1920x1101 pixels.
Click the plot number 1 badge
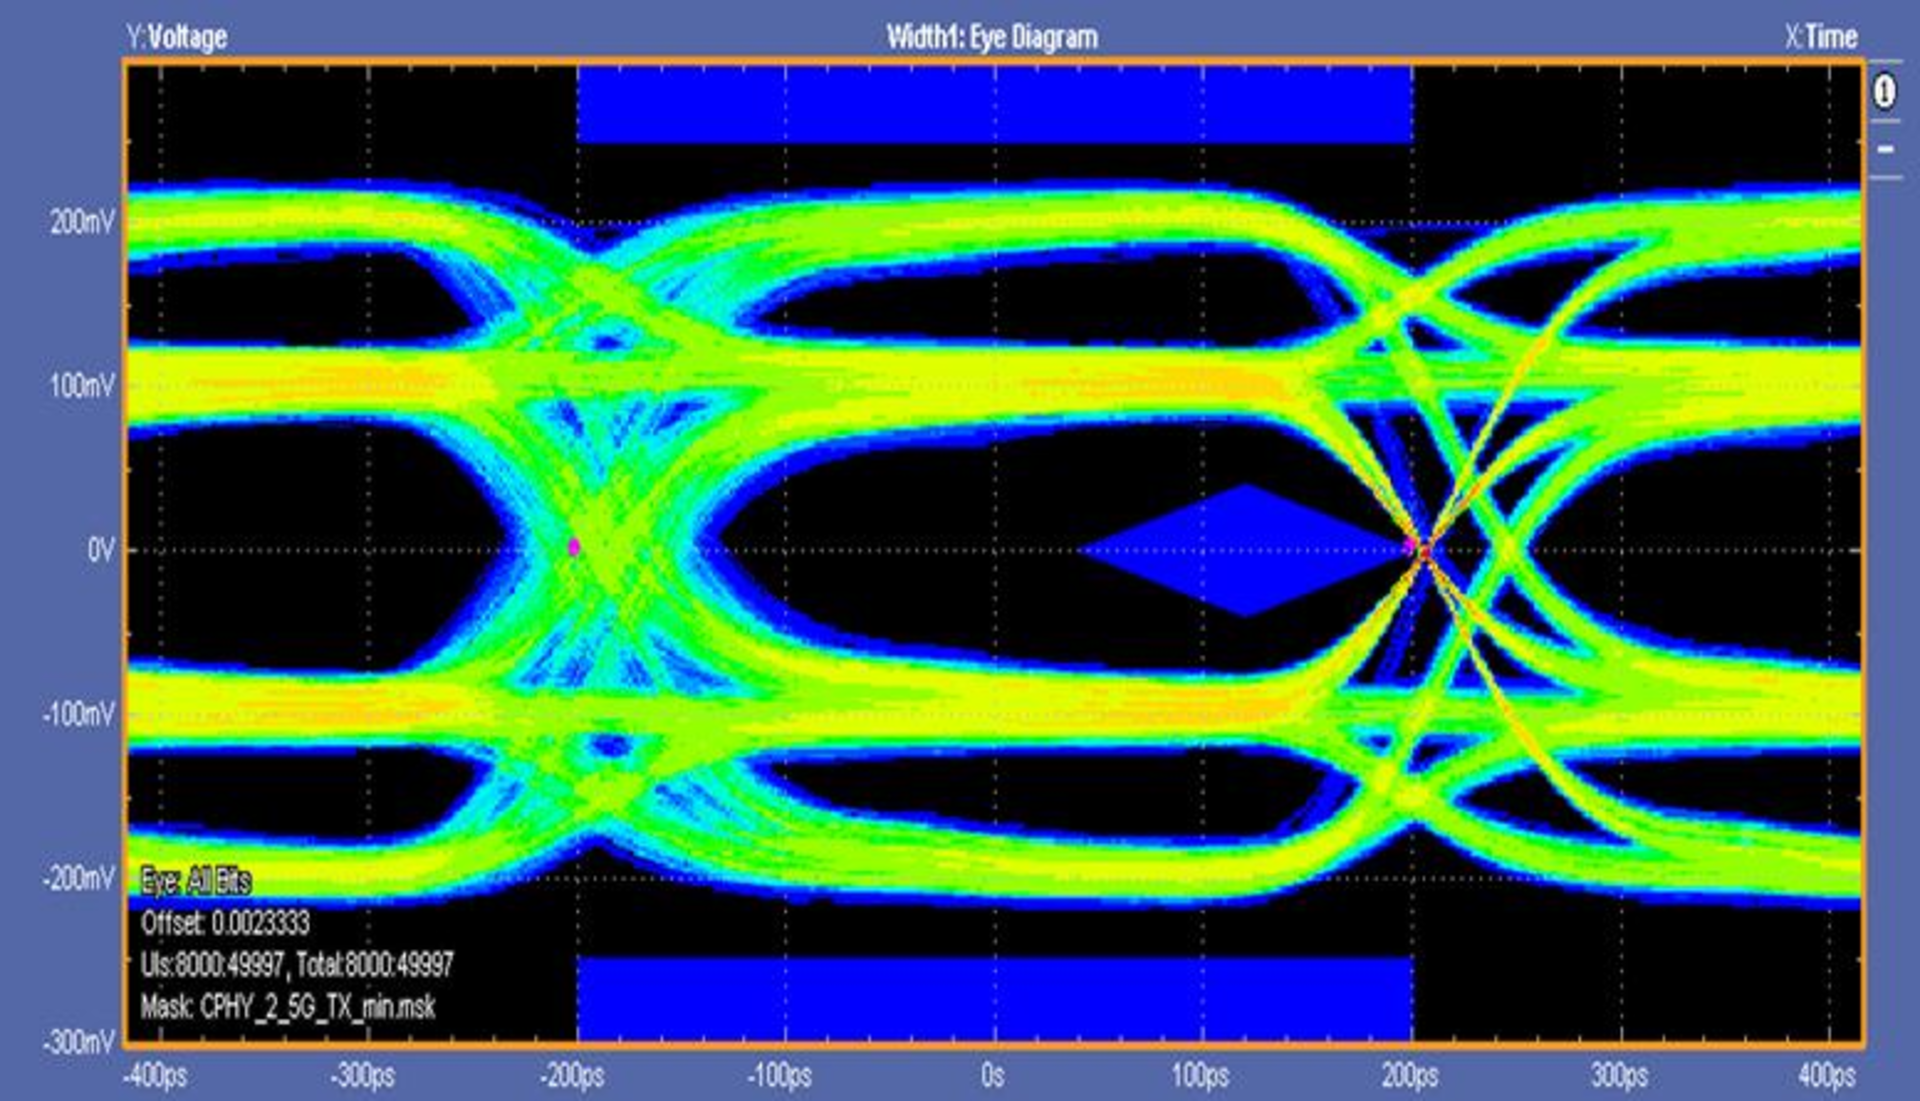[1884, 93]
